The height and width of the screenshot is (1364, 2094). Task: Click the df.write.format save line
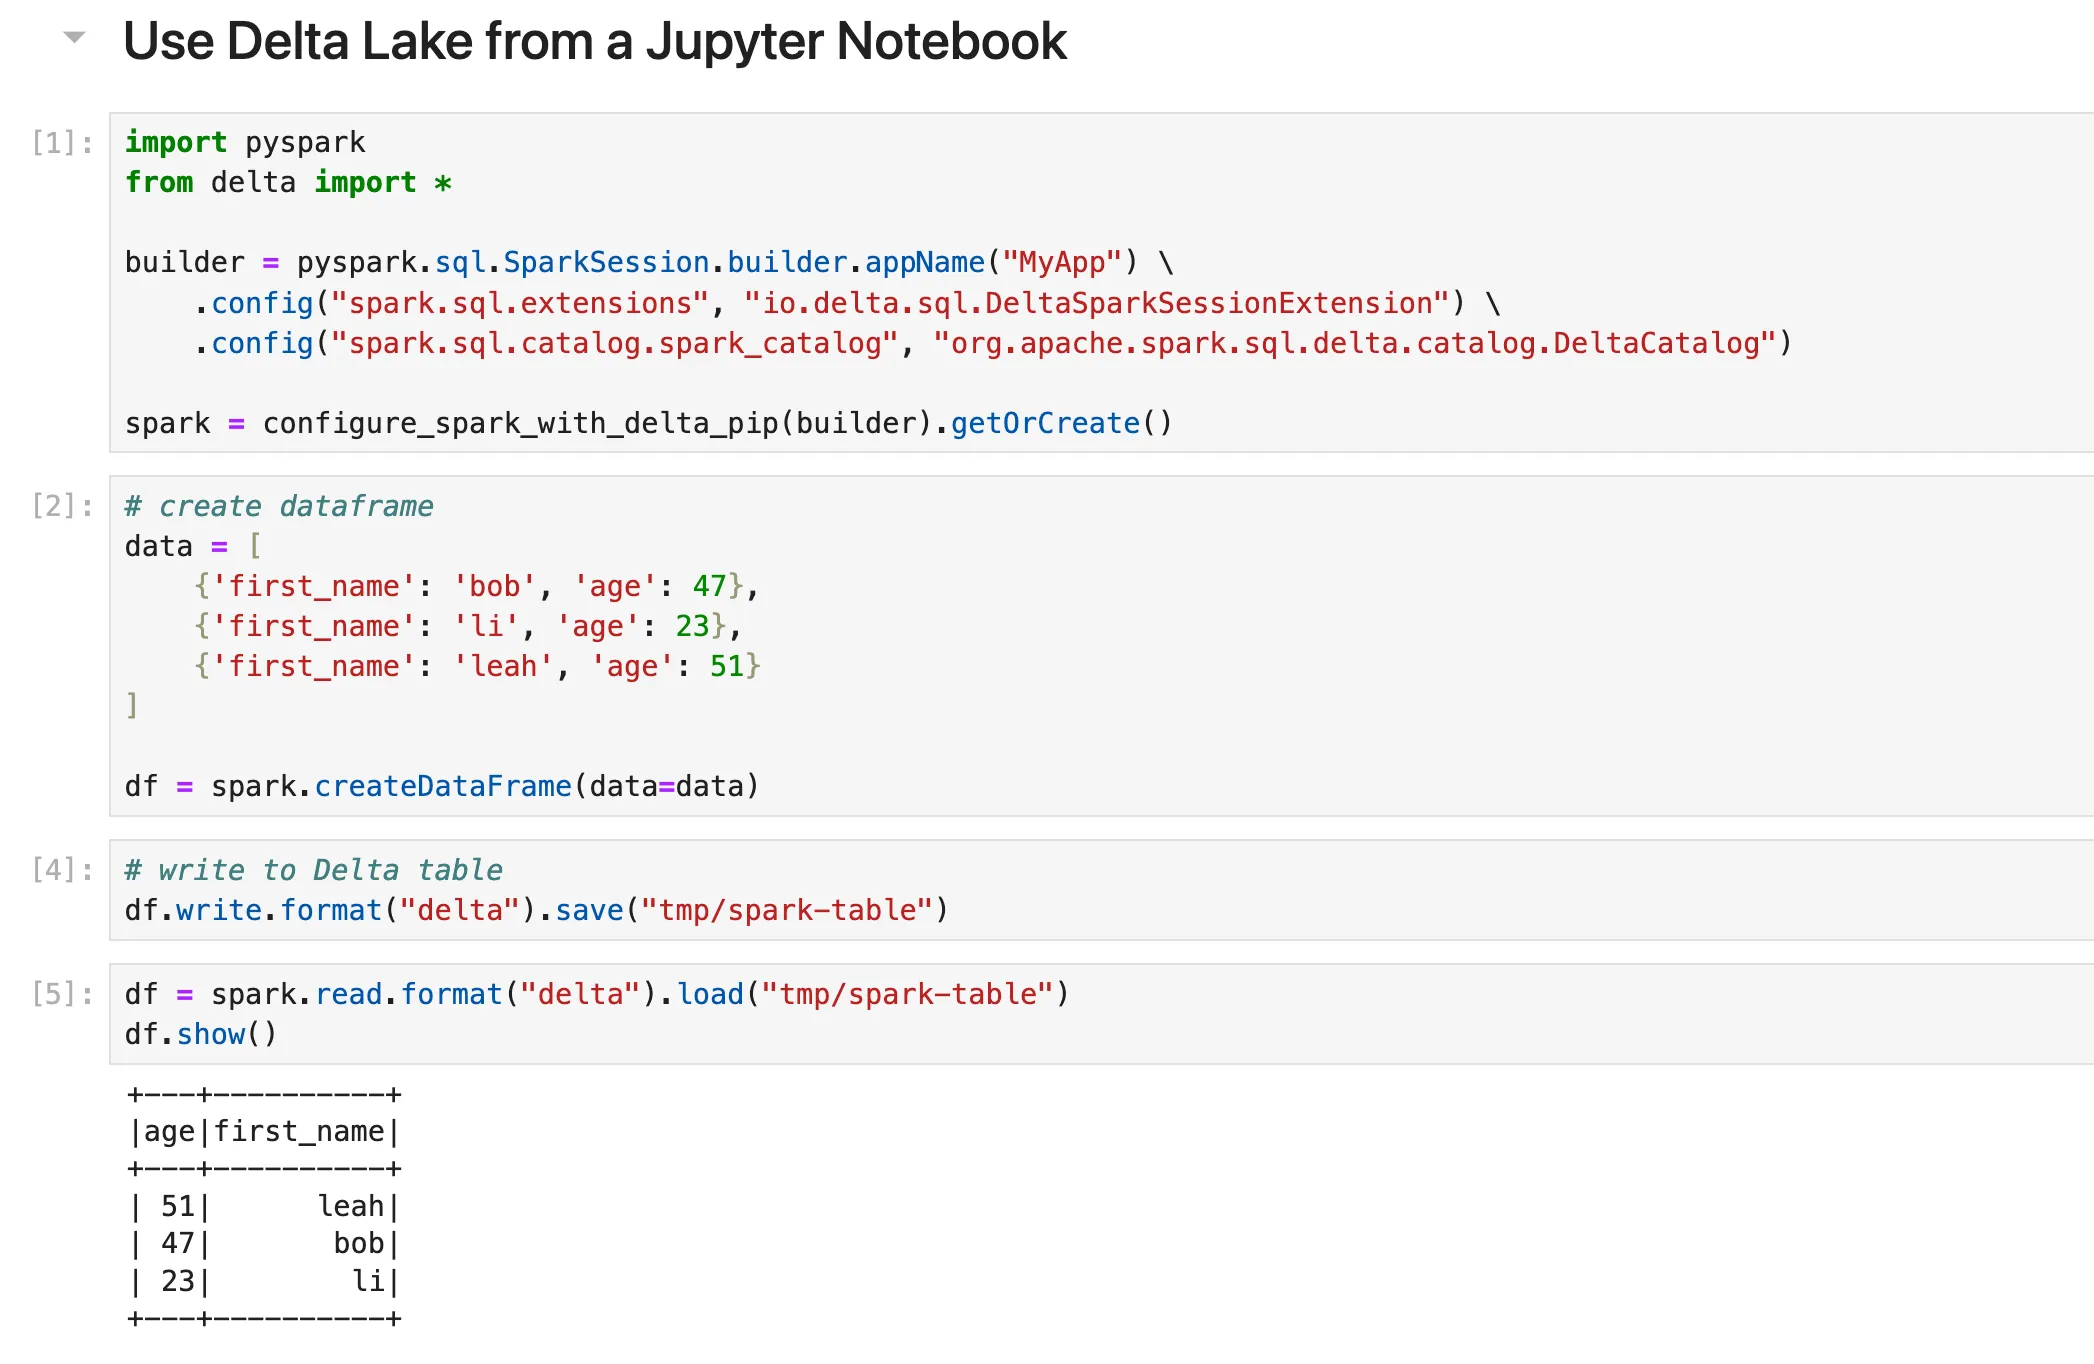point(536,910)
